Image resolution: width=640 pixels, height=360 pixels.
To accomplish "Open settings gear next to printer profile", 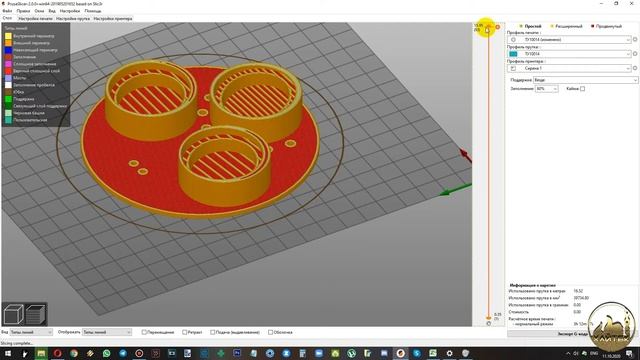I will coord(635,68).
